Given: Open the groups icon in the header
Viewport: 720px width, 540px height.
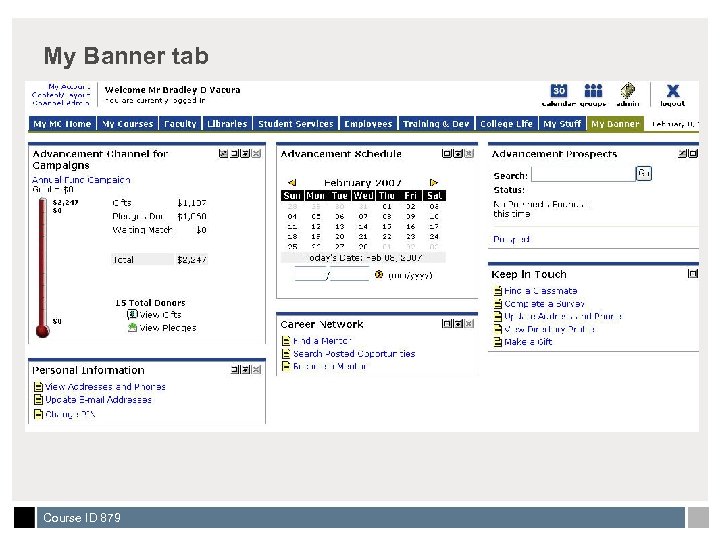Looking at the screenshot, I should (593, 91).
